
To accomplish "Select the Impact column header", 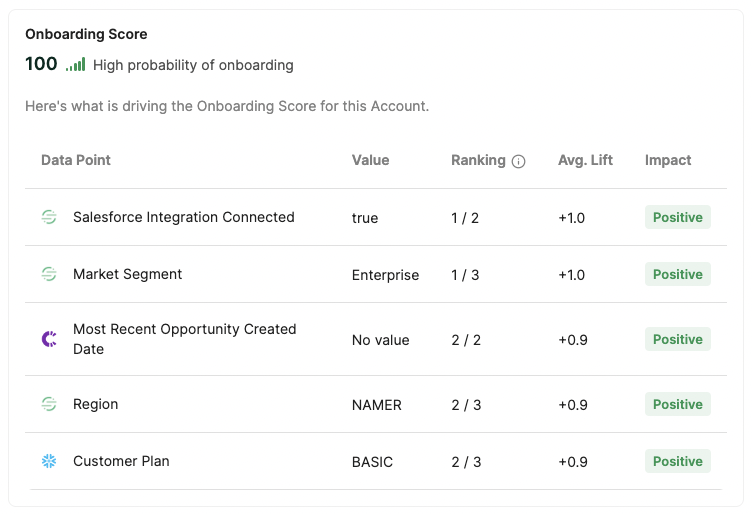I will coord(668,160).
